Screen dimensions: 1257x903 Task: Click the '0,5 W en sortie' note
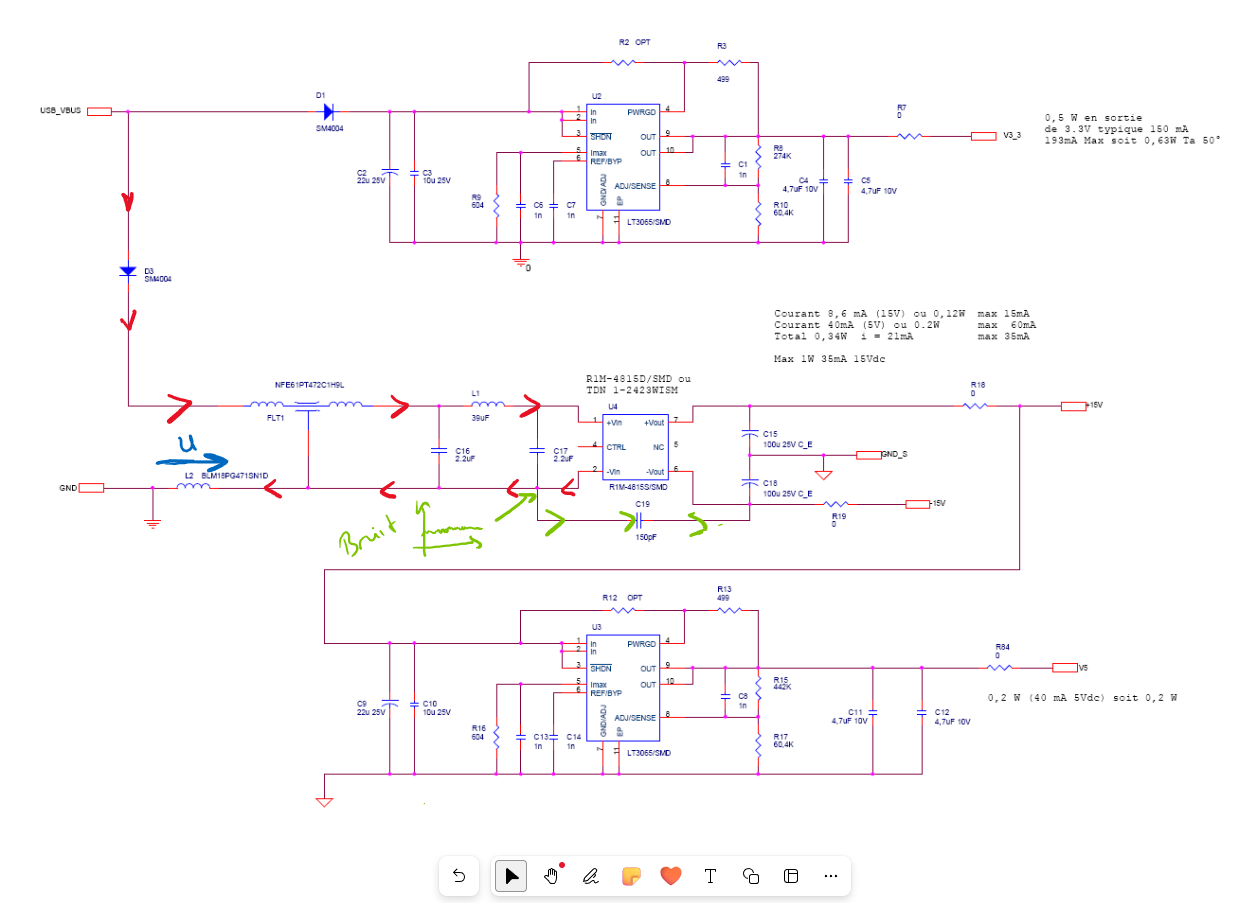point(1093,117)
